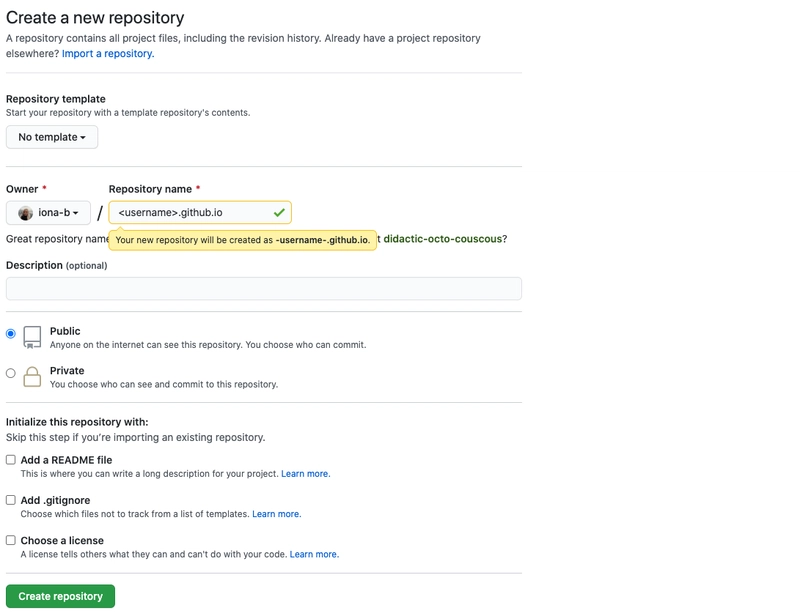Image resolution: width=800 pixels, height=616 pixels.
Task: Select the Public radio button
Action: tap(11, 334)
